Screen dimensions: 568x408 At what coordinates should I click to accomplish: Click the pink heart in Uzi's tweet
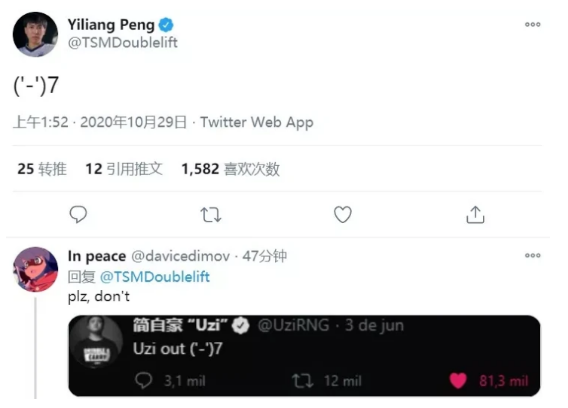click(458, 381)
